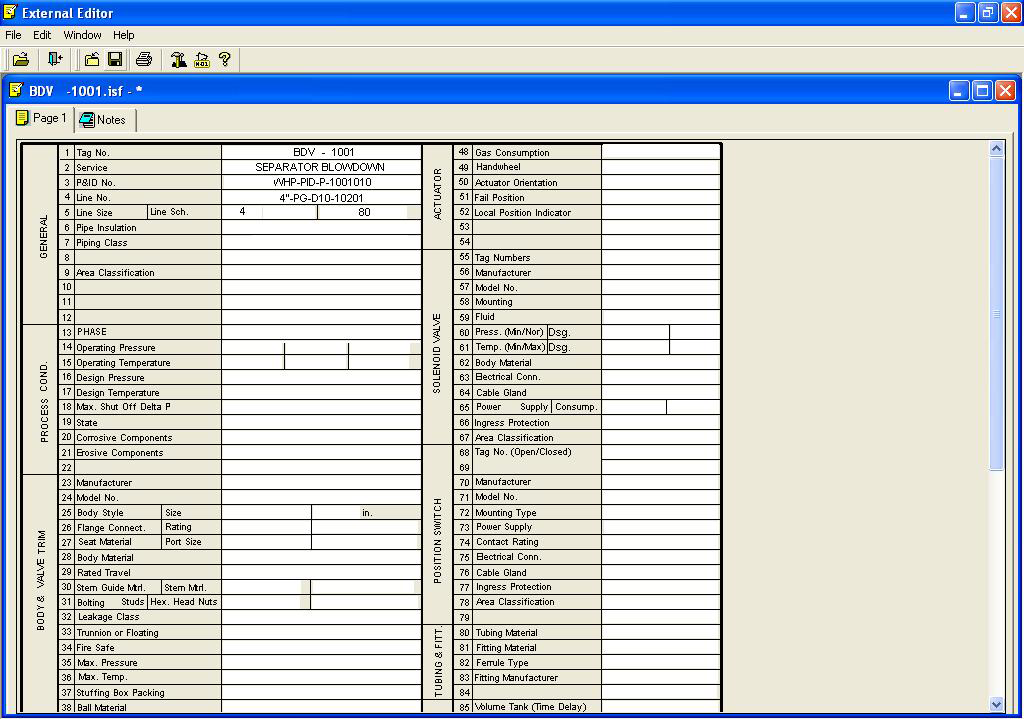Click the open-folder icon with curved arrow
1026x719 pixels.
(x=91, y=59)
